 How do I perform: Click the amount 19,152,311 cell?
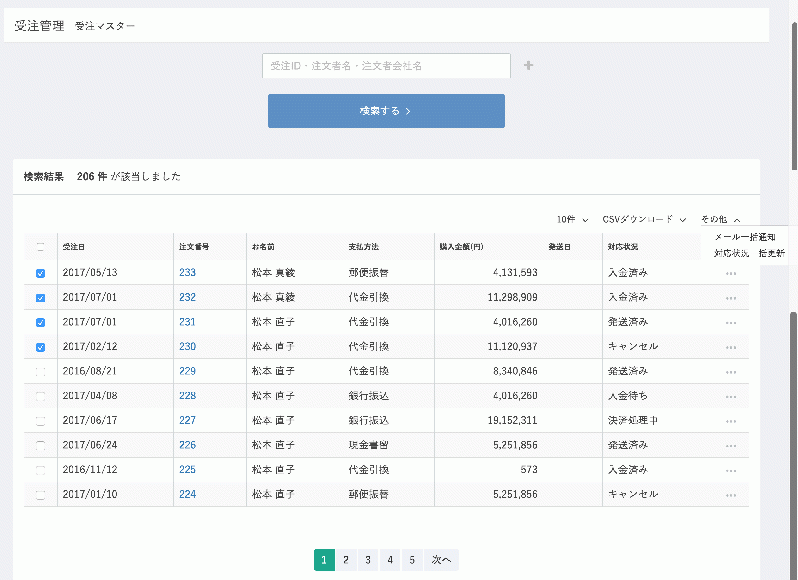tap(512, 421)
